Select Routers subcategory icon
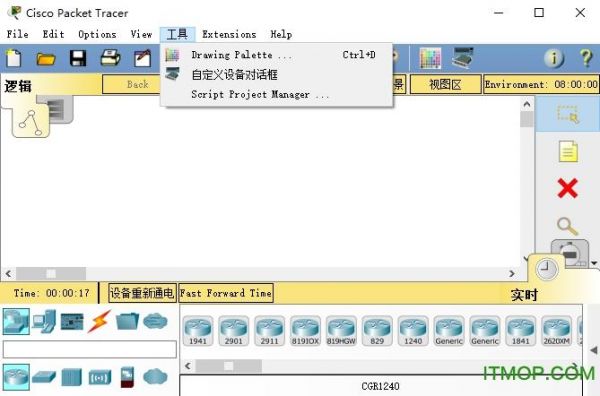 point(16,377)
